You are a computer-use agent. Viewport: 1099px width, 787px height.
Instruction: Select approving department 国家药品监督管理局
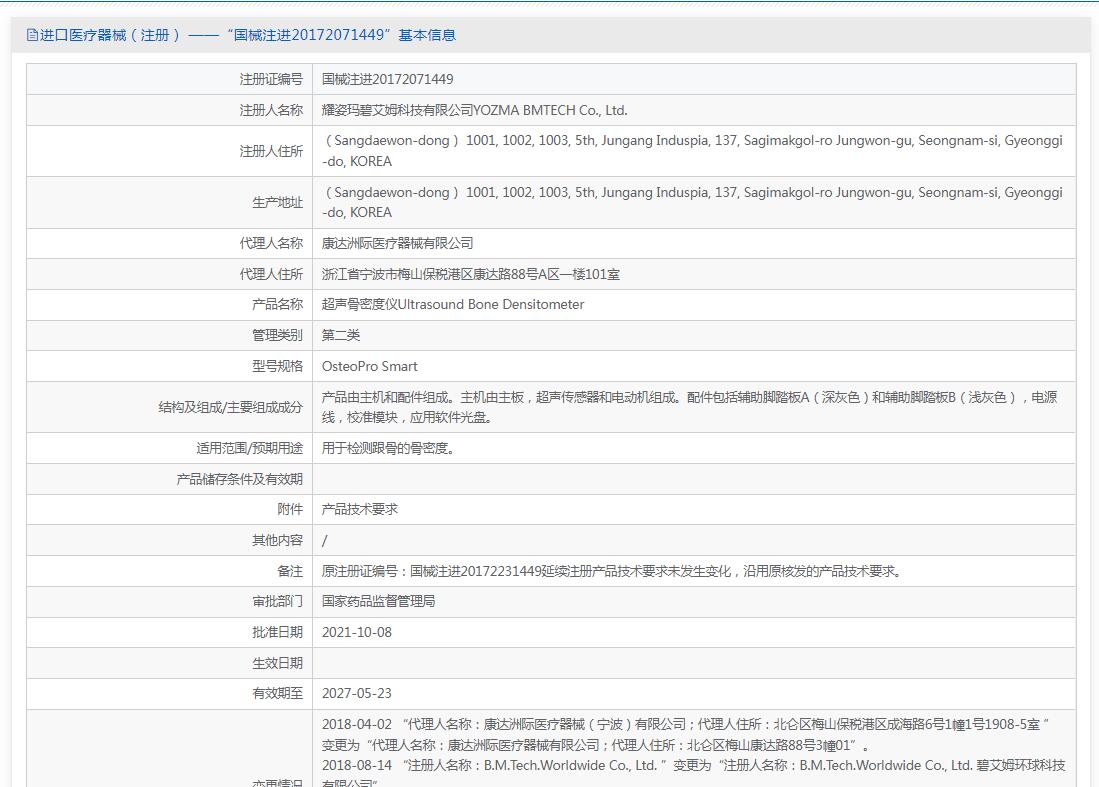point(378,602)
